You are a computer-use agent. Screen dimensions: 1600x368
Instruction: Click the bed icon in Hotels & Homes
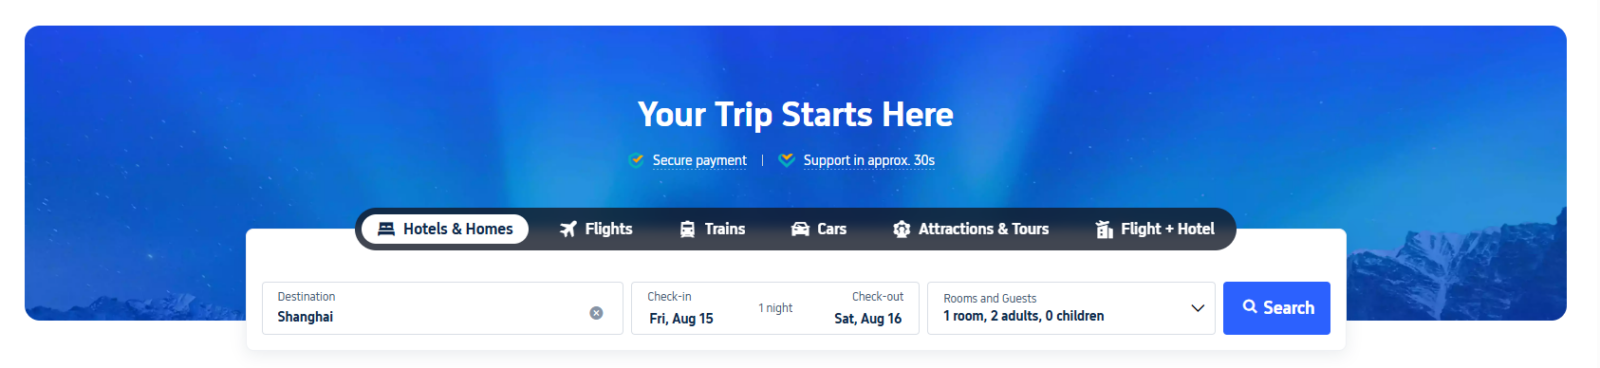[x=386, y=229]
